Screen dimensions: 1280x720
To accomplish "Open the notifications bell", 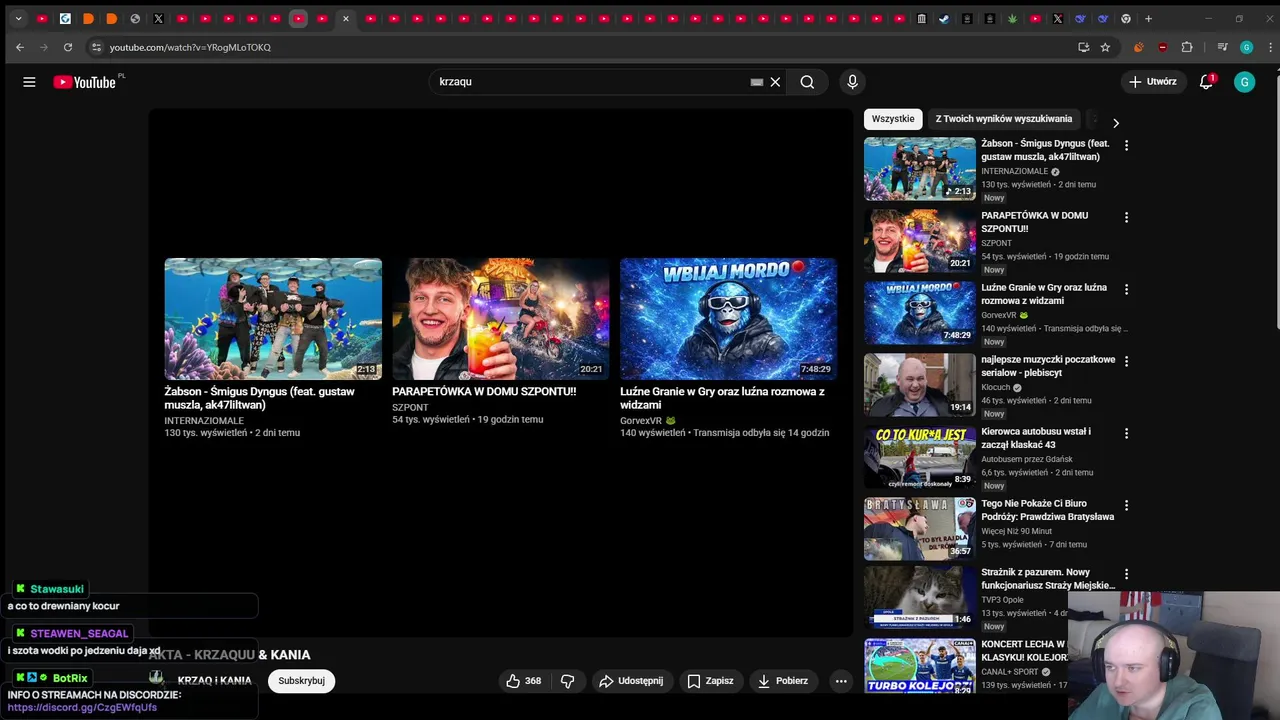I will [1207, 82].
